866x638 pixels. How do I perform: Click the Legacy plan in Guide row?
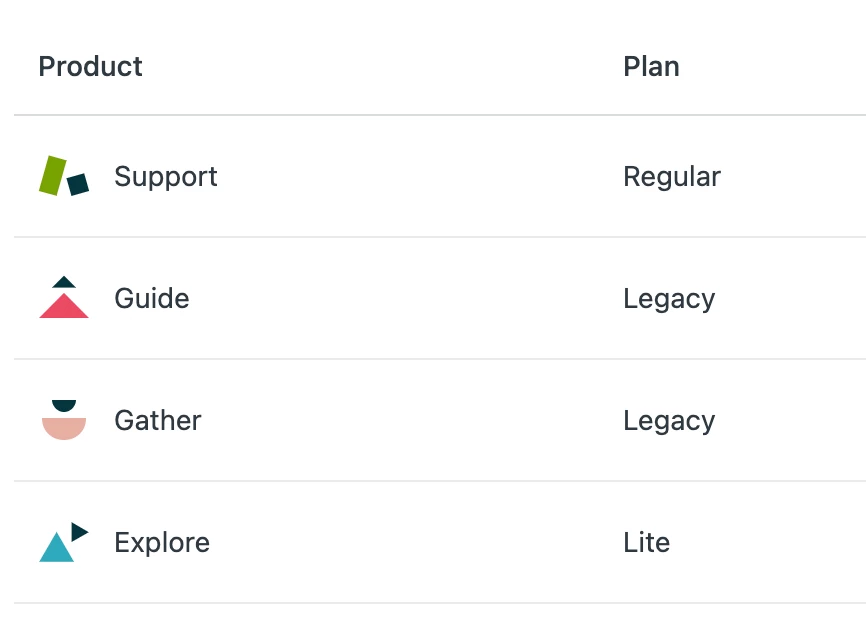[x=669, y=299]
